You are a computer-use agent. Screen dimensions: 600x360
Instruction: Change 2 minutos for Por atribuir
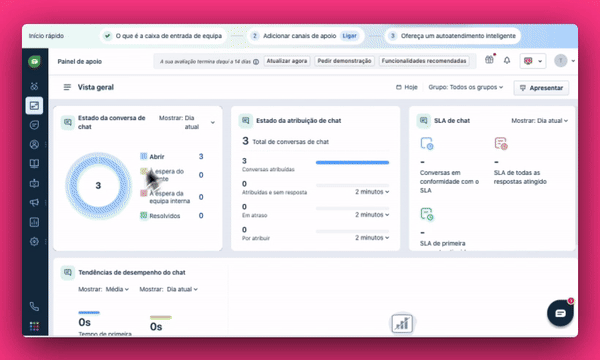[x=372, y=238]
